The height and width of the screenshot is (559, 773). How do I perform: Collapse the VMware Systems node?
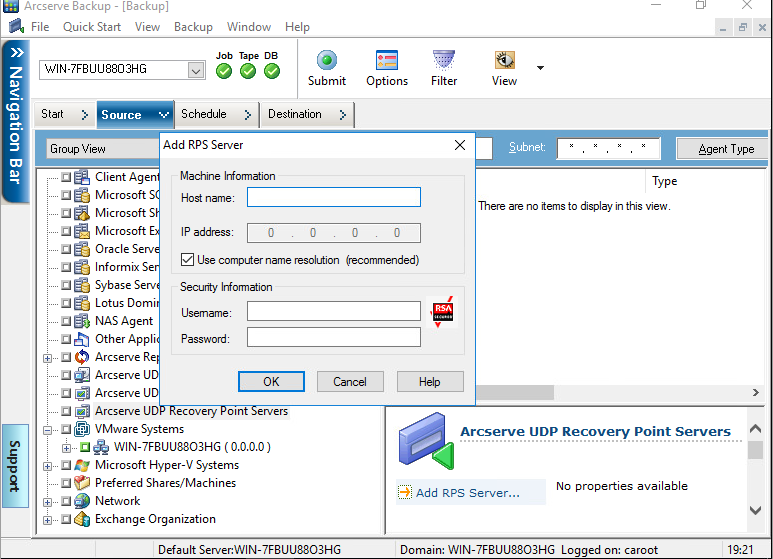click(x=47, y=430)
